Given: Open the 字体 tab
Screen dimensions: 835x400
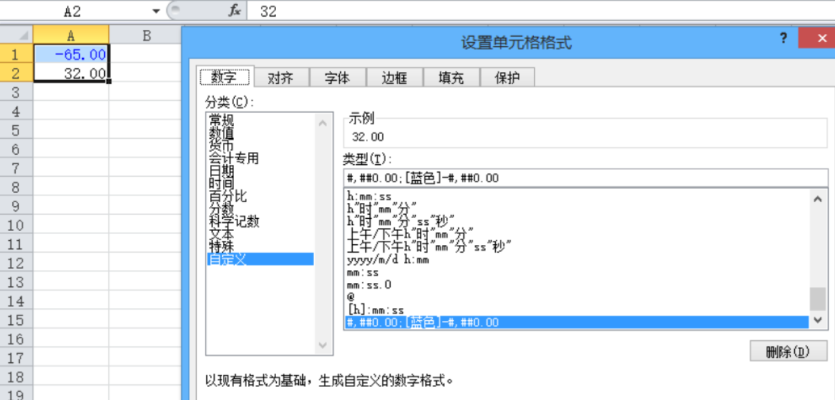Looking at the screenshot, I should tap(337, 78).
